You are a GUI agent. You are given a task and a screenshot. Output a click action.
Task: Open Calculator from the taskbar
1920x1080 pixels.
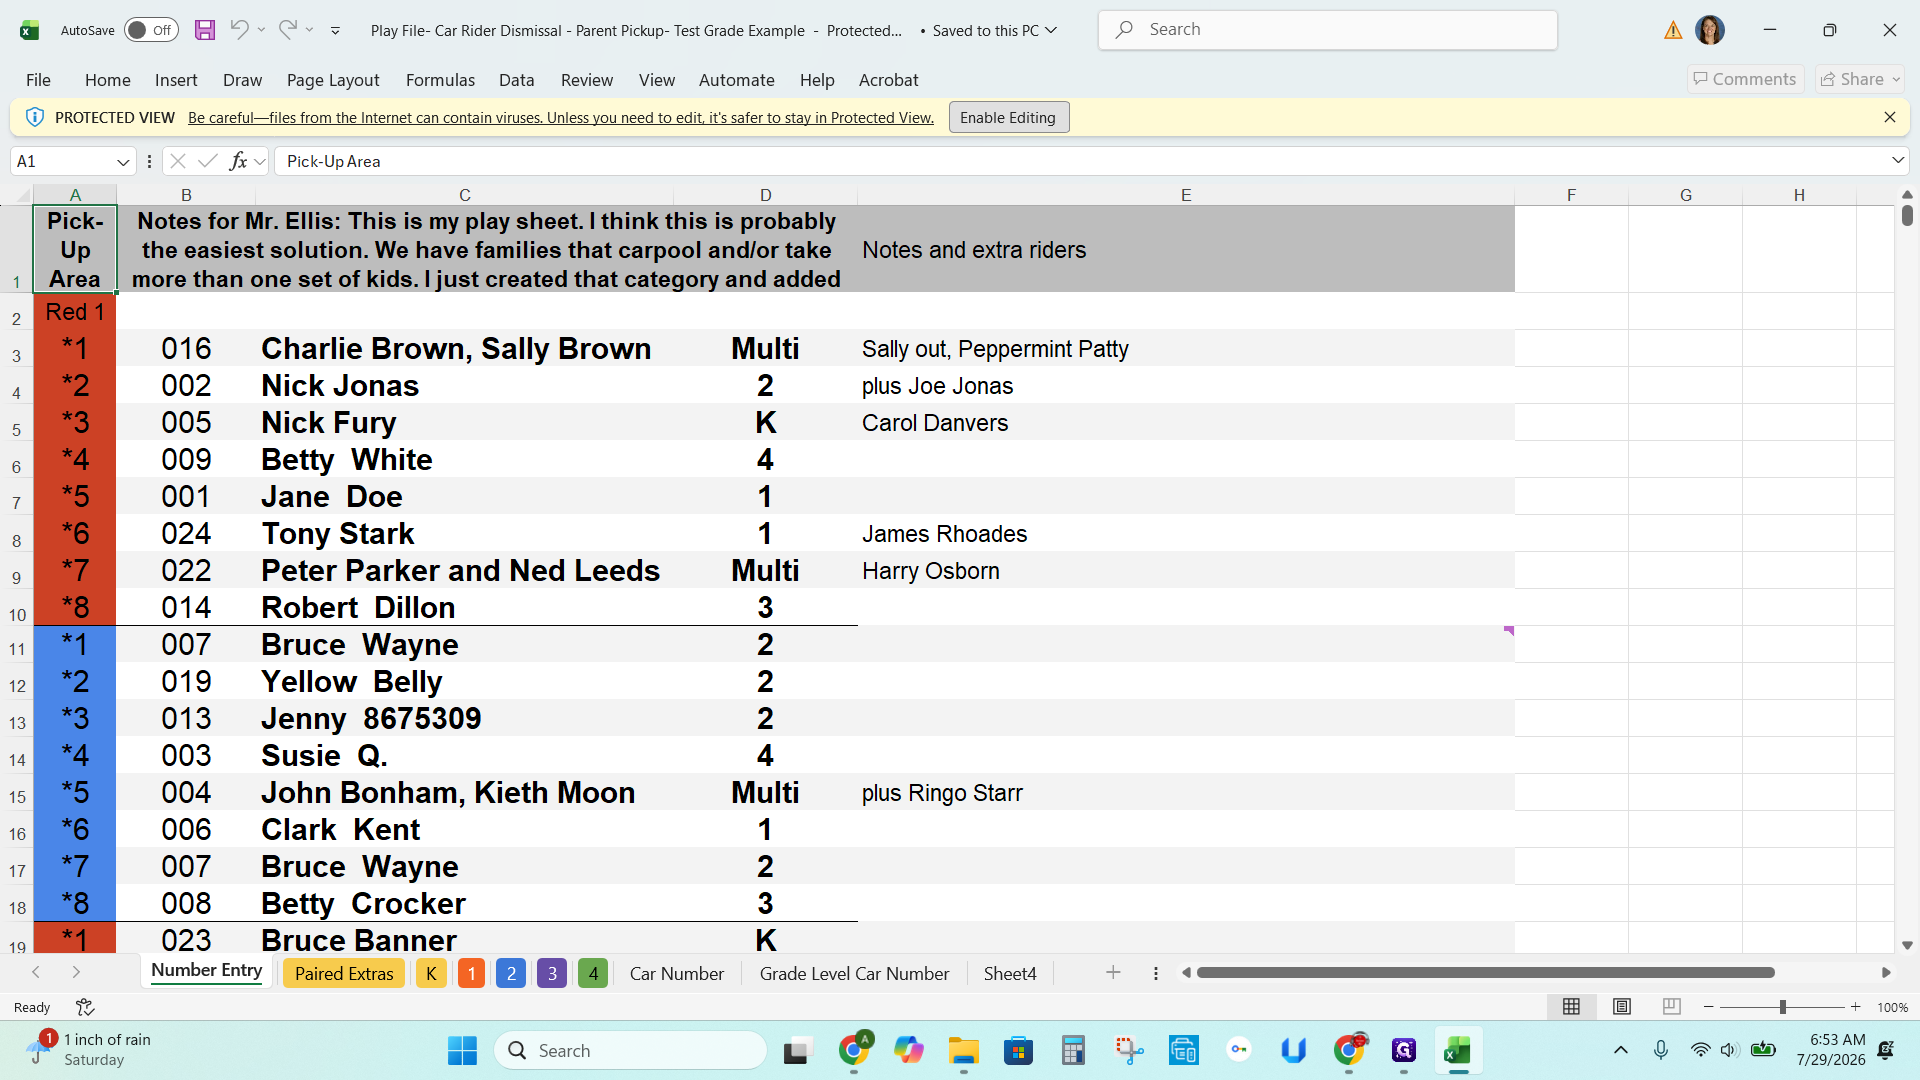click(1073, 1051)
